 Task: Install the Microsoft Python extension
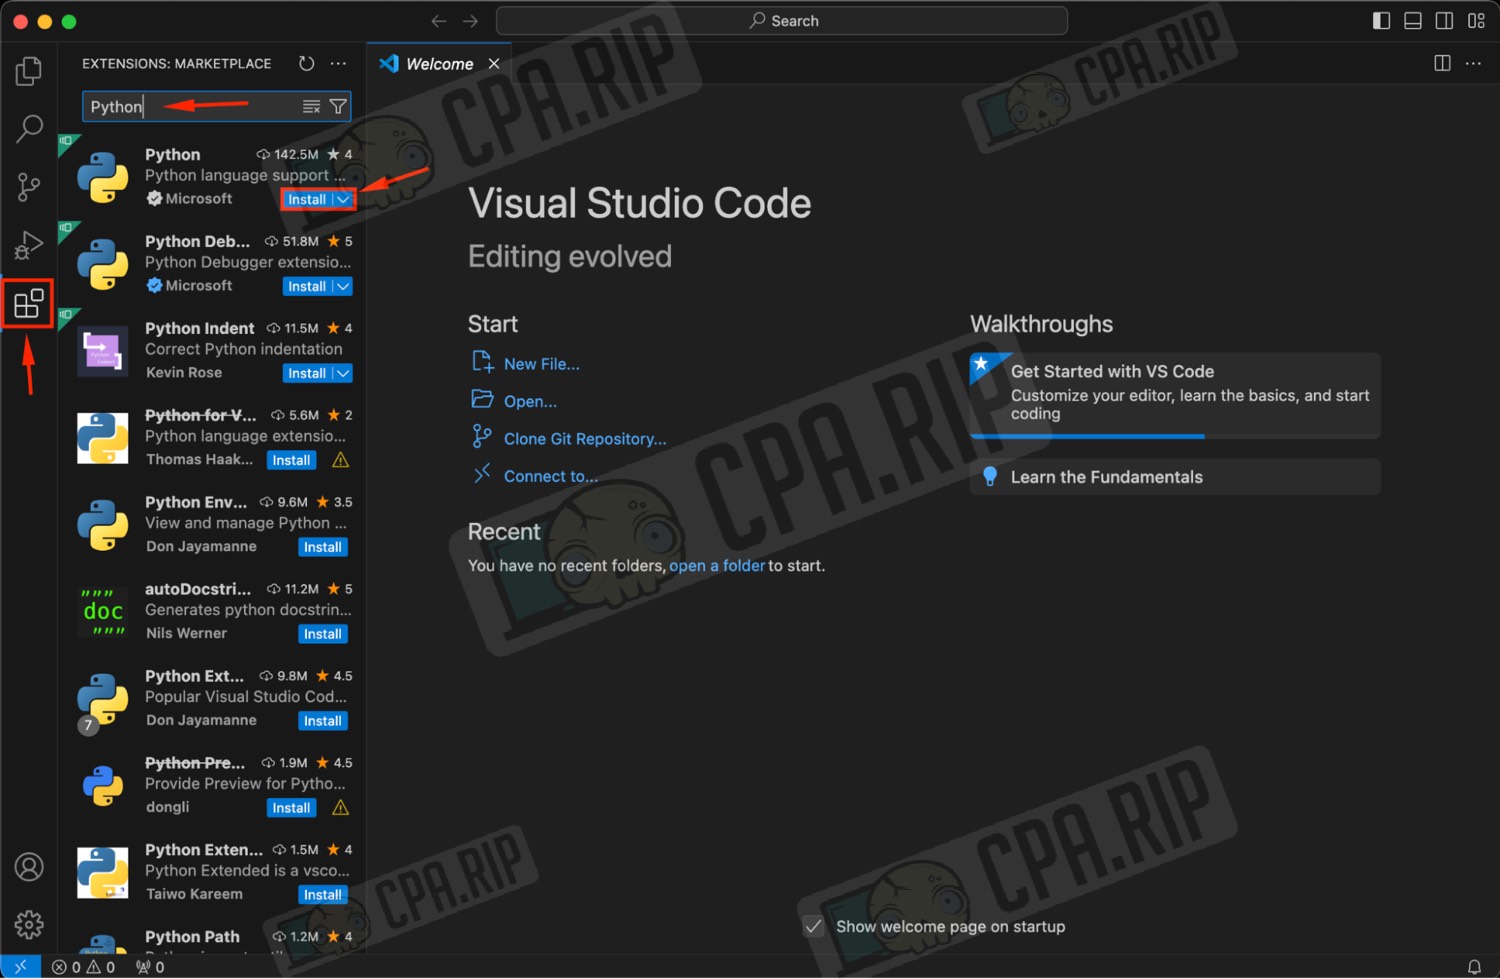click(x=307, y=199)
